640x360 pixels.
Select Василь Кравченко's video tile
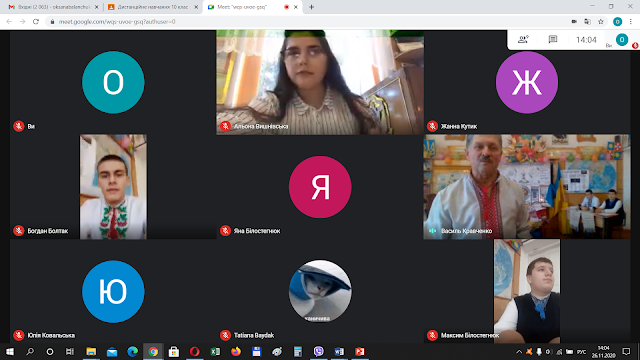[527, 187]
